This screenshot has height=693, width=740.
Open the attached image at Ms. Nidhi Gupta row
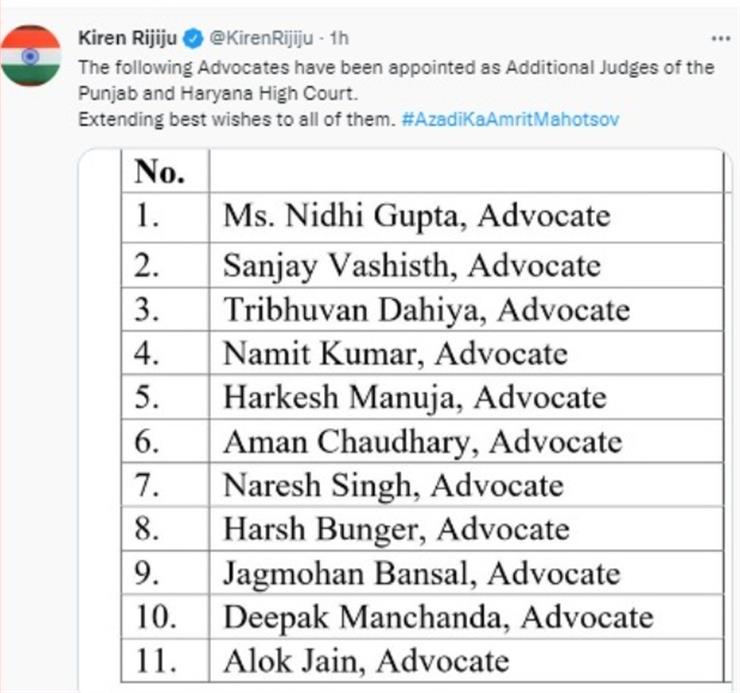tap(417, 216)
